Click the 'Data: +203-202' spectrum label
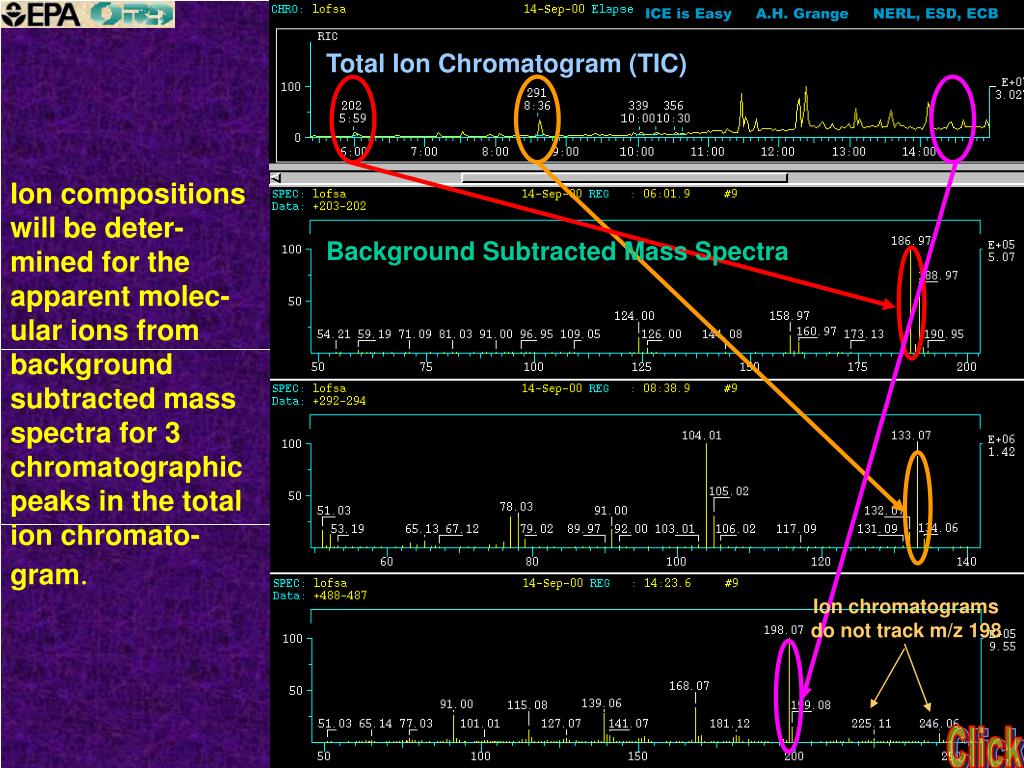Viewport: 1024px width, 768px height. pos(319,206)
